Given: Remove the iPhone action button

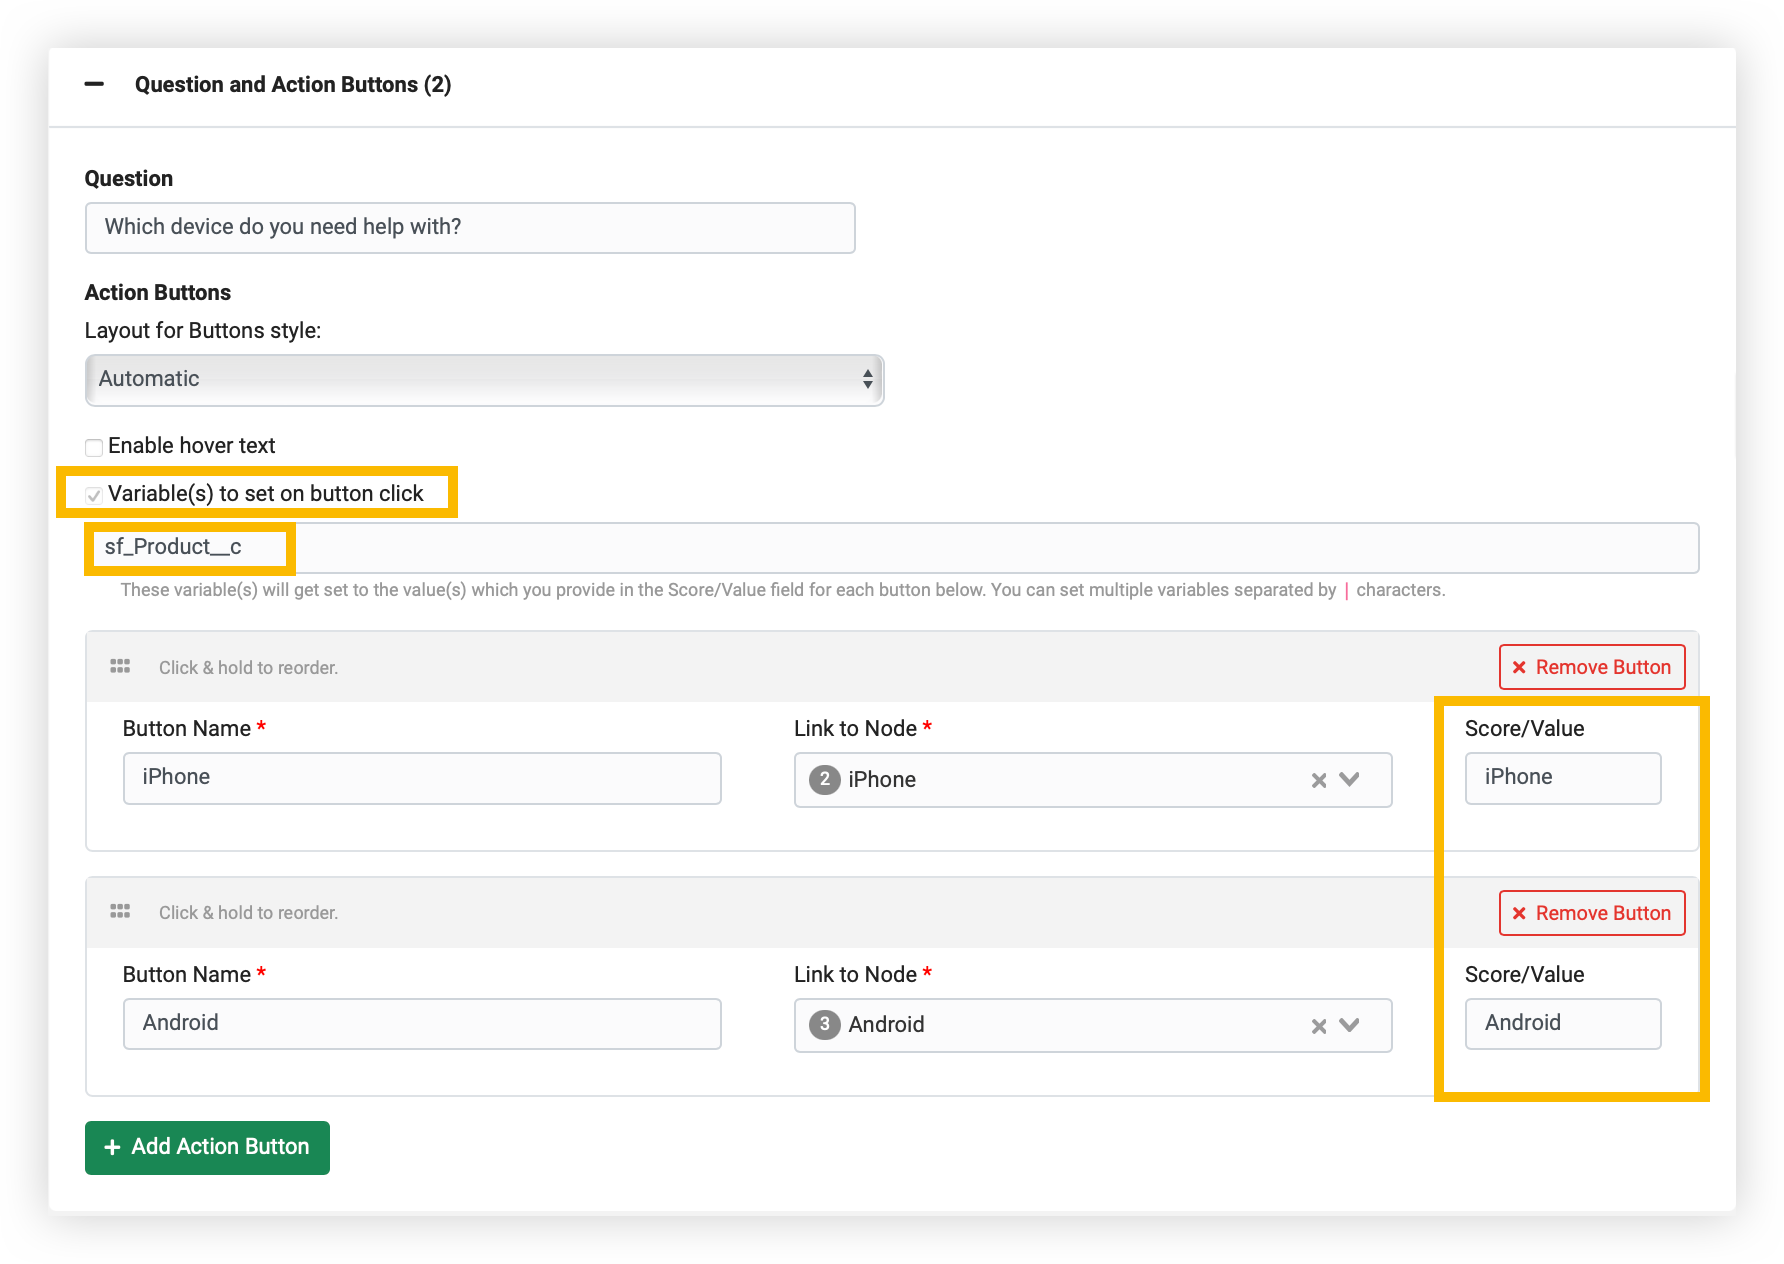Looking at the screenshot, I should coord(1591,666).
